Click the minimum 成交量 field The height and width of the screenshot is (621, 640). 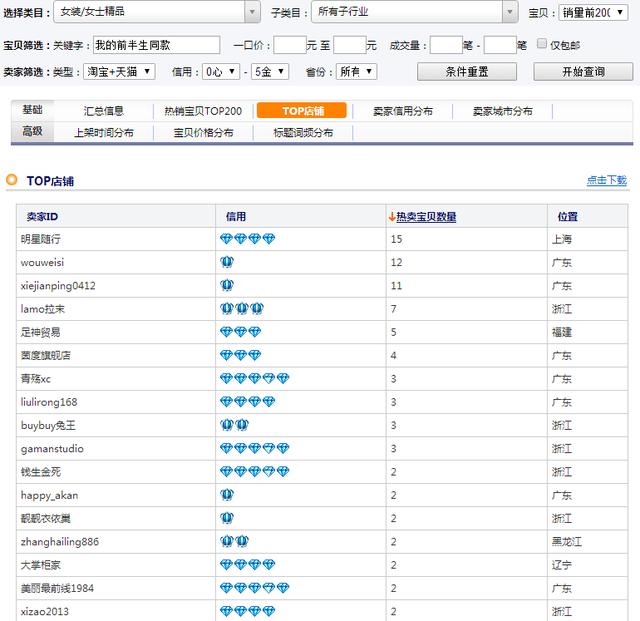446,45
